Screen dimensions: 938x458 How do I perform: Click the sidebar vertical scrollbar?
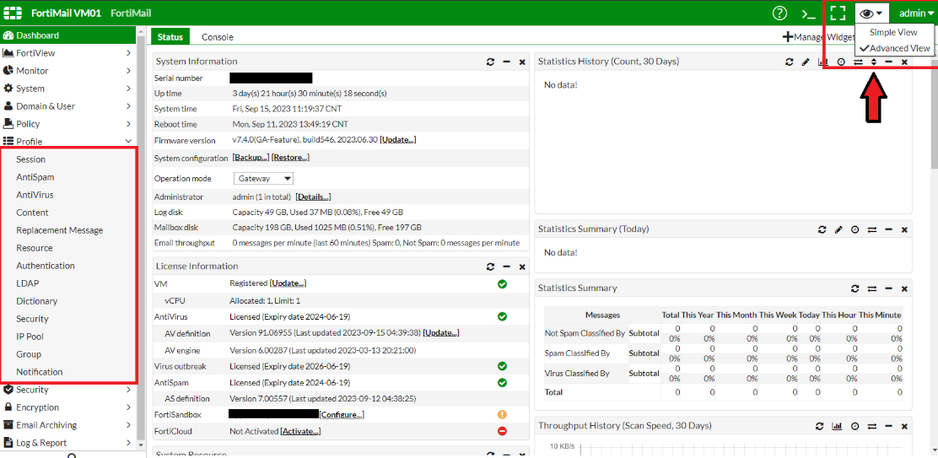tap(141, 239)
